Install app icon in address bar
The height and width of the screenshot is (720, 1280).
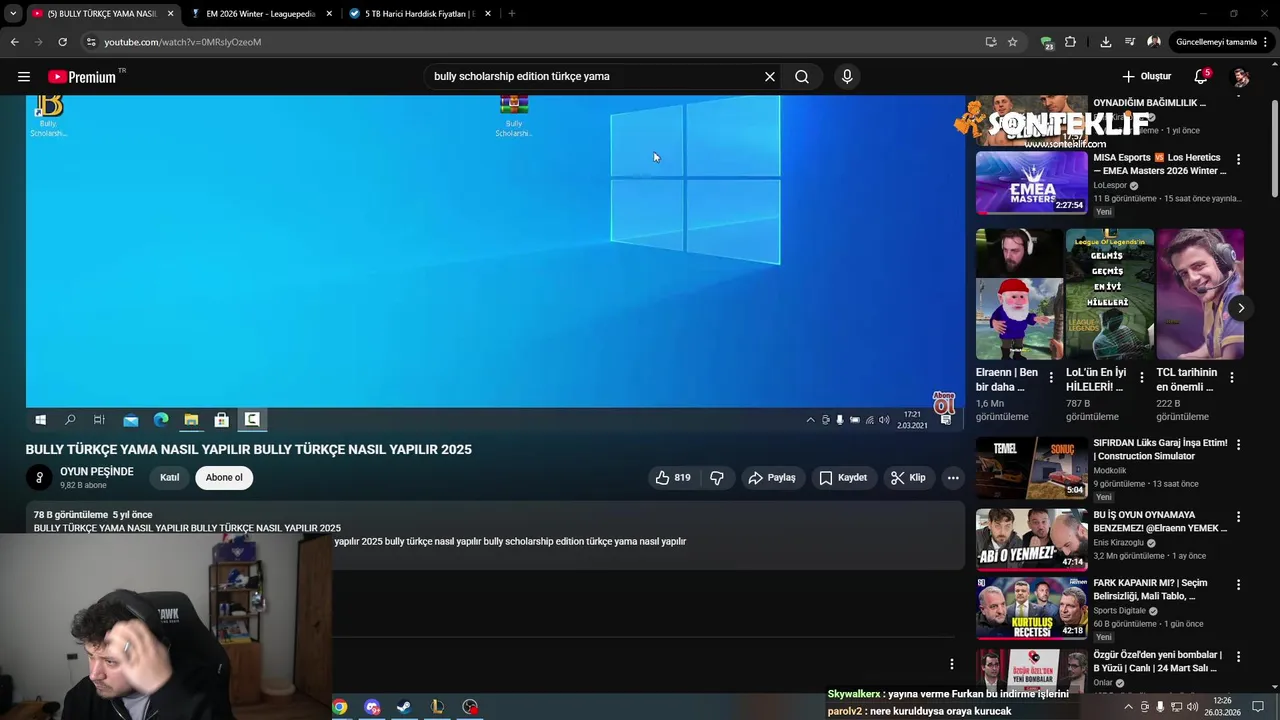coord(991,42)
